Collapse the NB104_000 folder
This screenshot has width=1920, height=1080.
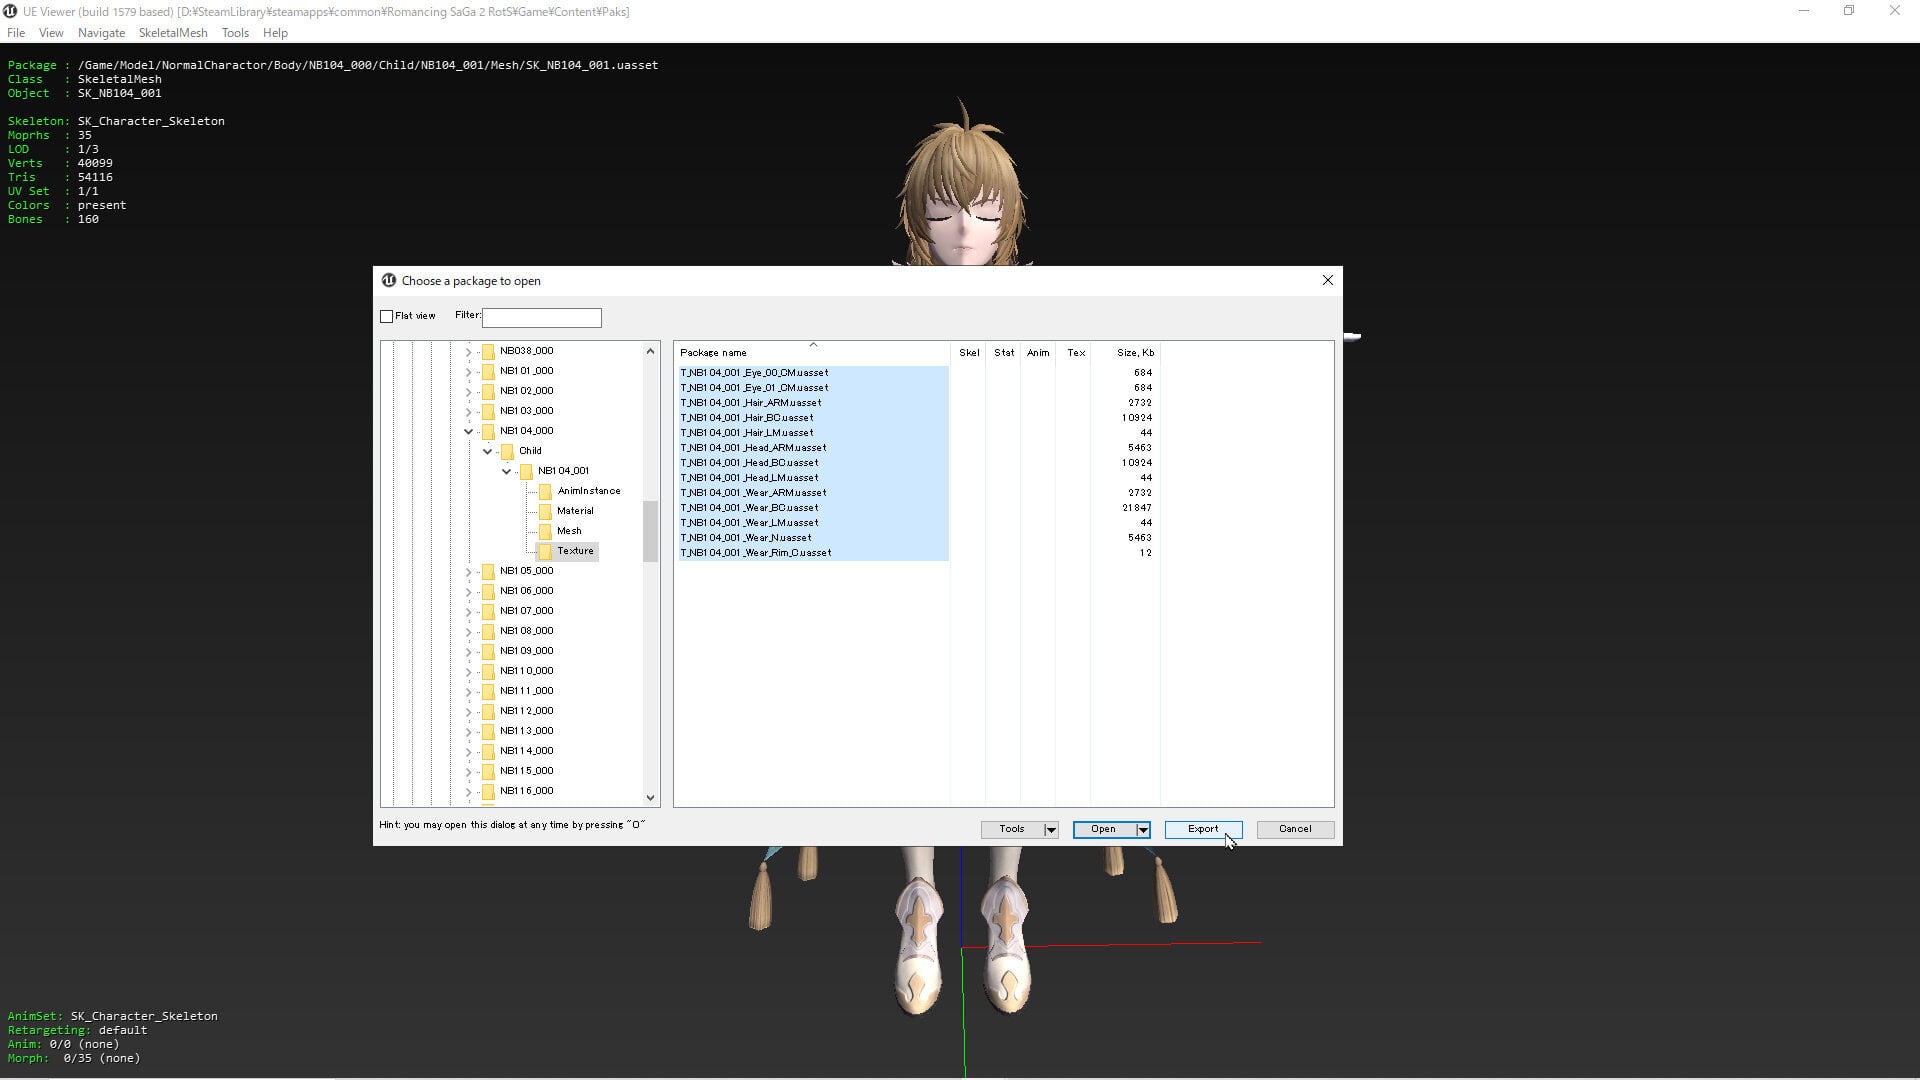[x=468, y=431]
